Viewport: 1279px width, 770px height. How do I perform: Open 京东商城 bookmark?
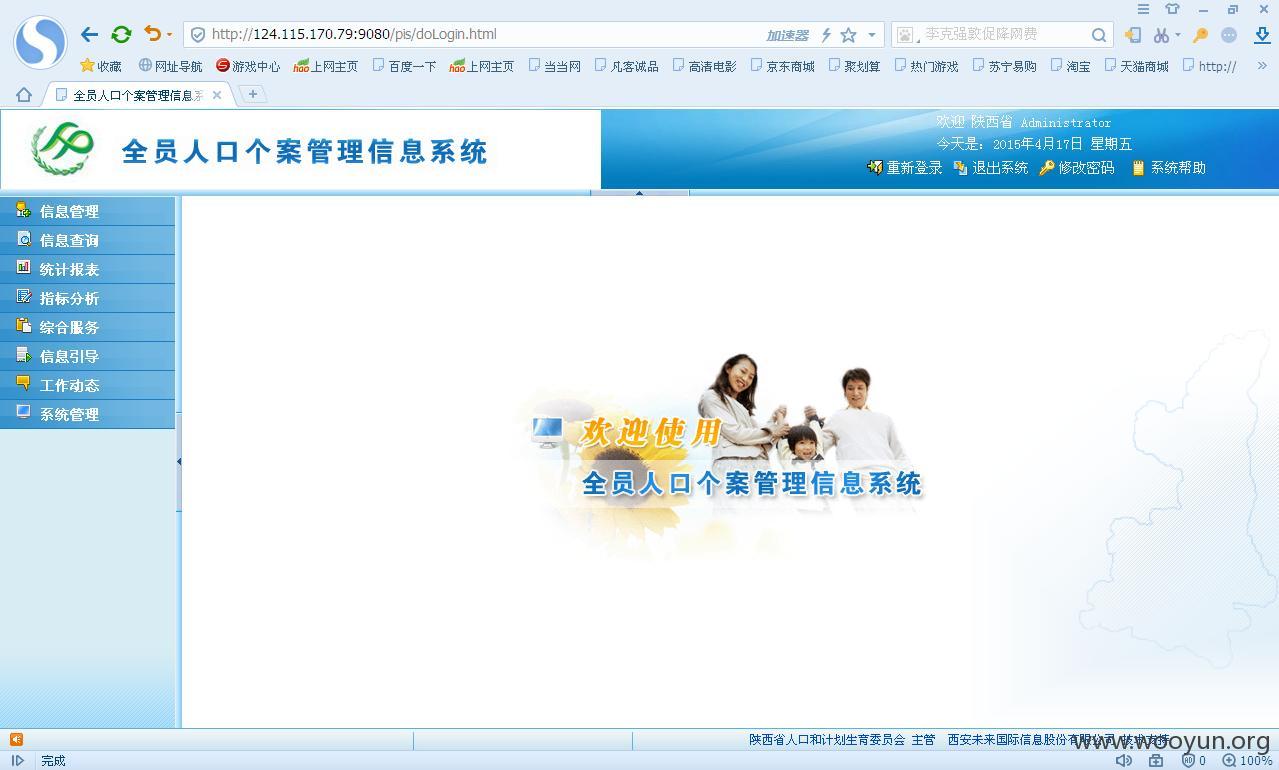(783, 66)
